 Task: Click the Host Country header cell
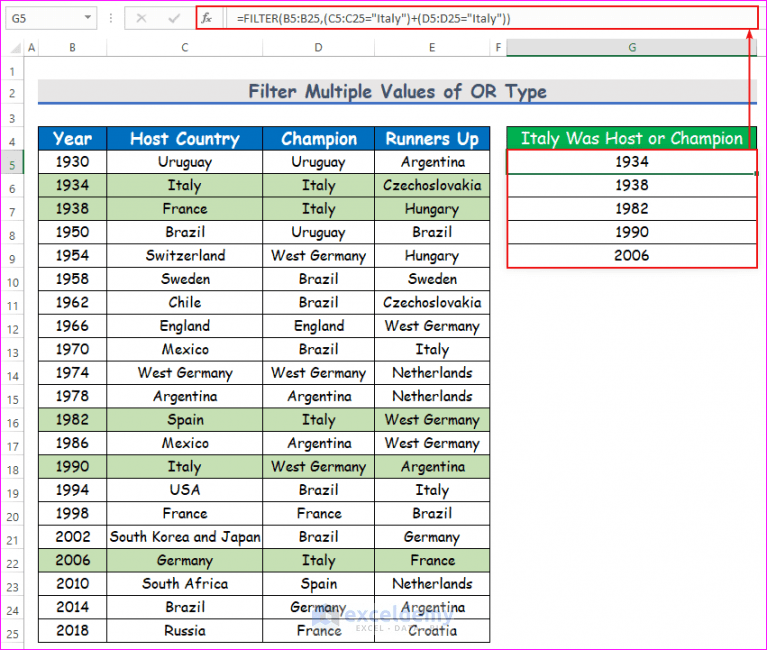tap(184, 139)
